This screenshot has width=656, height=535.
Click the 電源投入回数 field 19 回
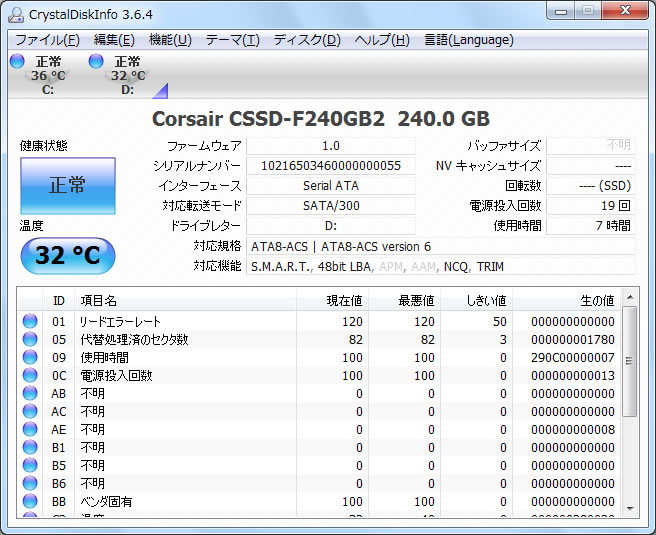[591, 206]
